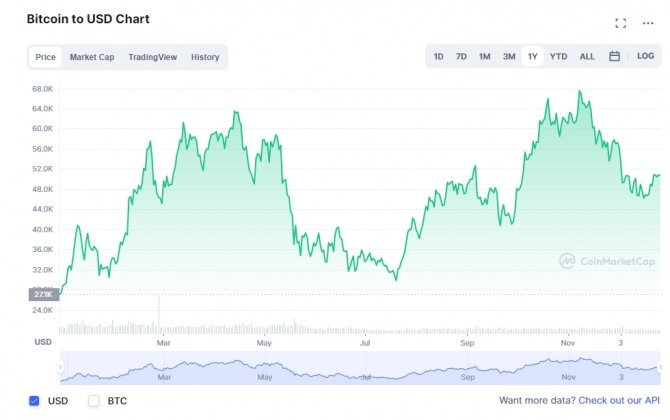Select the 1M time range
The height and width of the screenshot is (420, 670).
(x=484, y=57)
